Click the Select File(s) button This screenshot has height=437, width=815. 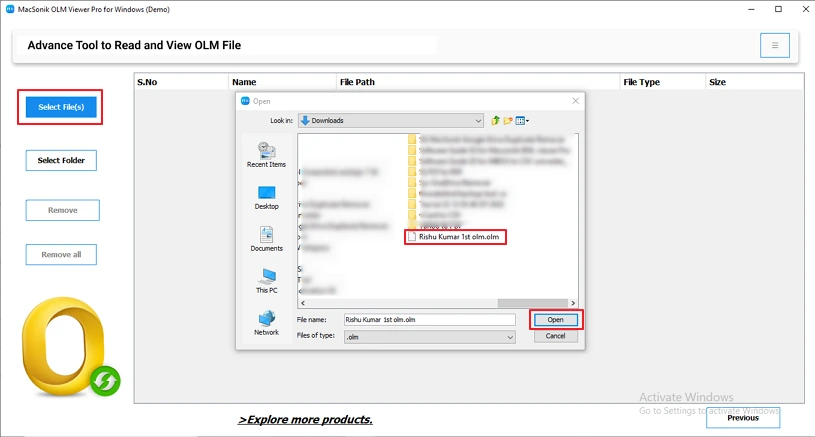61,107
